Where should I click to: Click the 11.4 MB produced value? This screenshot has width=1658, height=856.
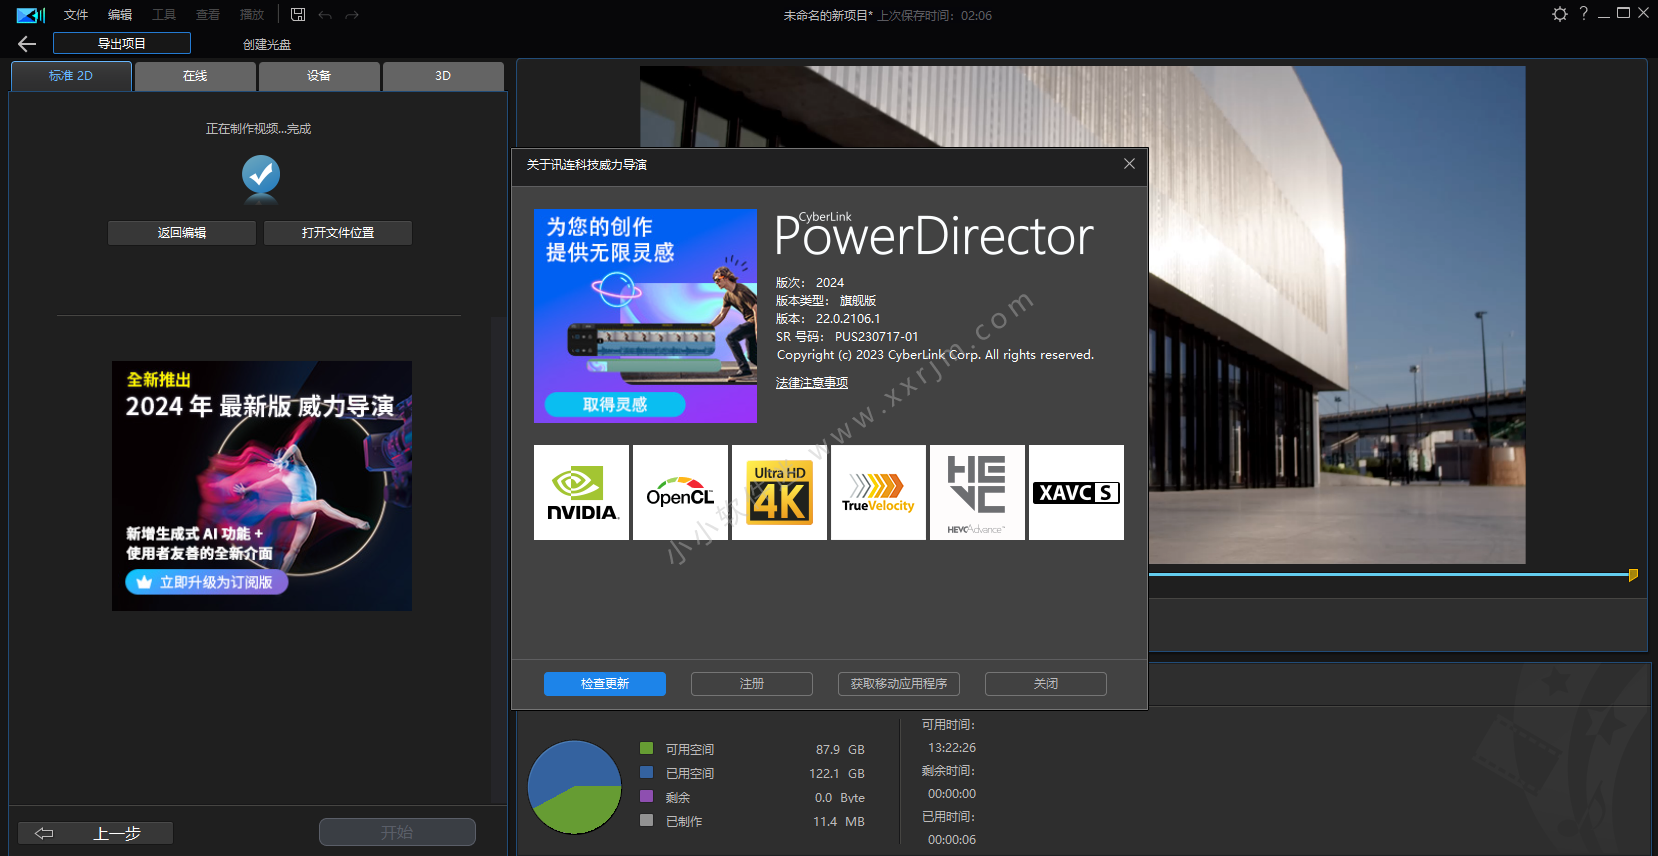(839, 822)
